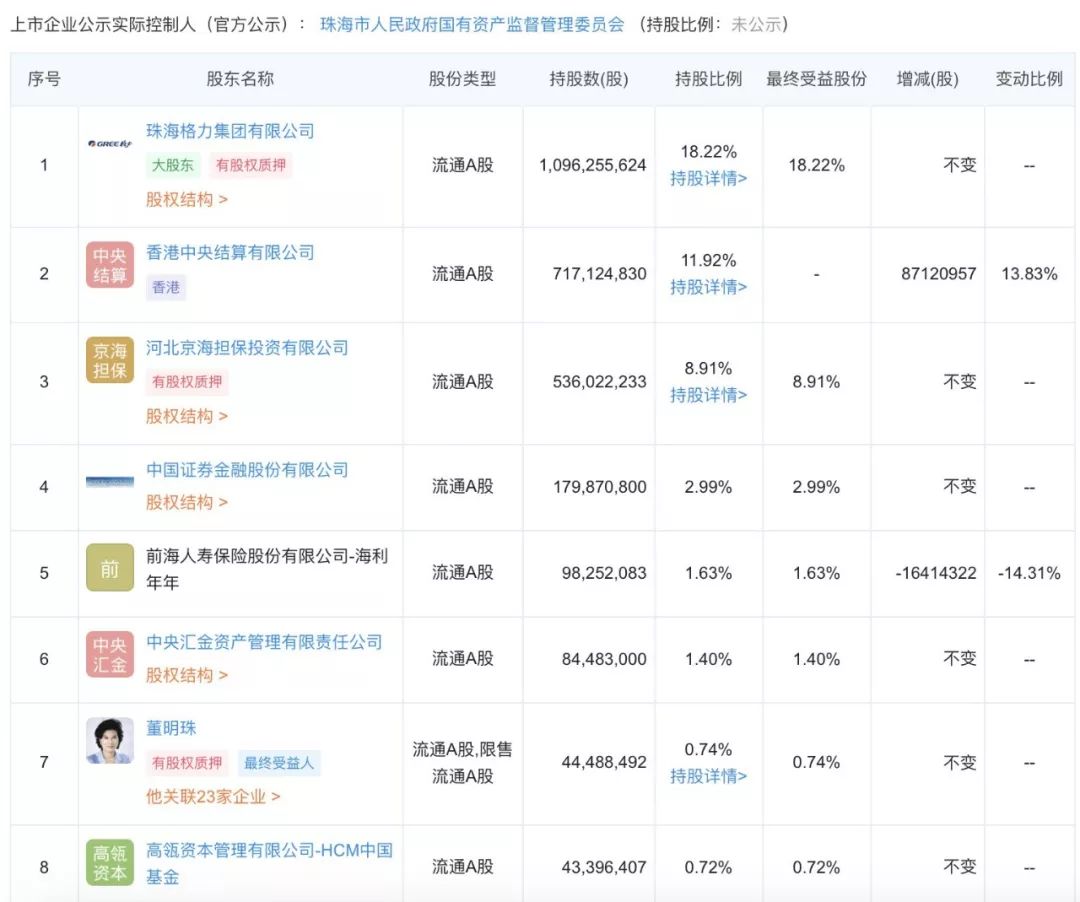Click the 股份类型 column header
1080x902 pixels.
(x=462, y=79)
